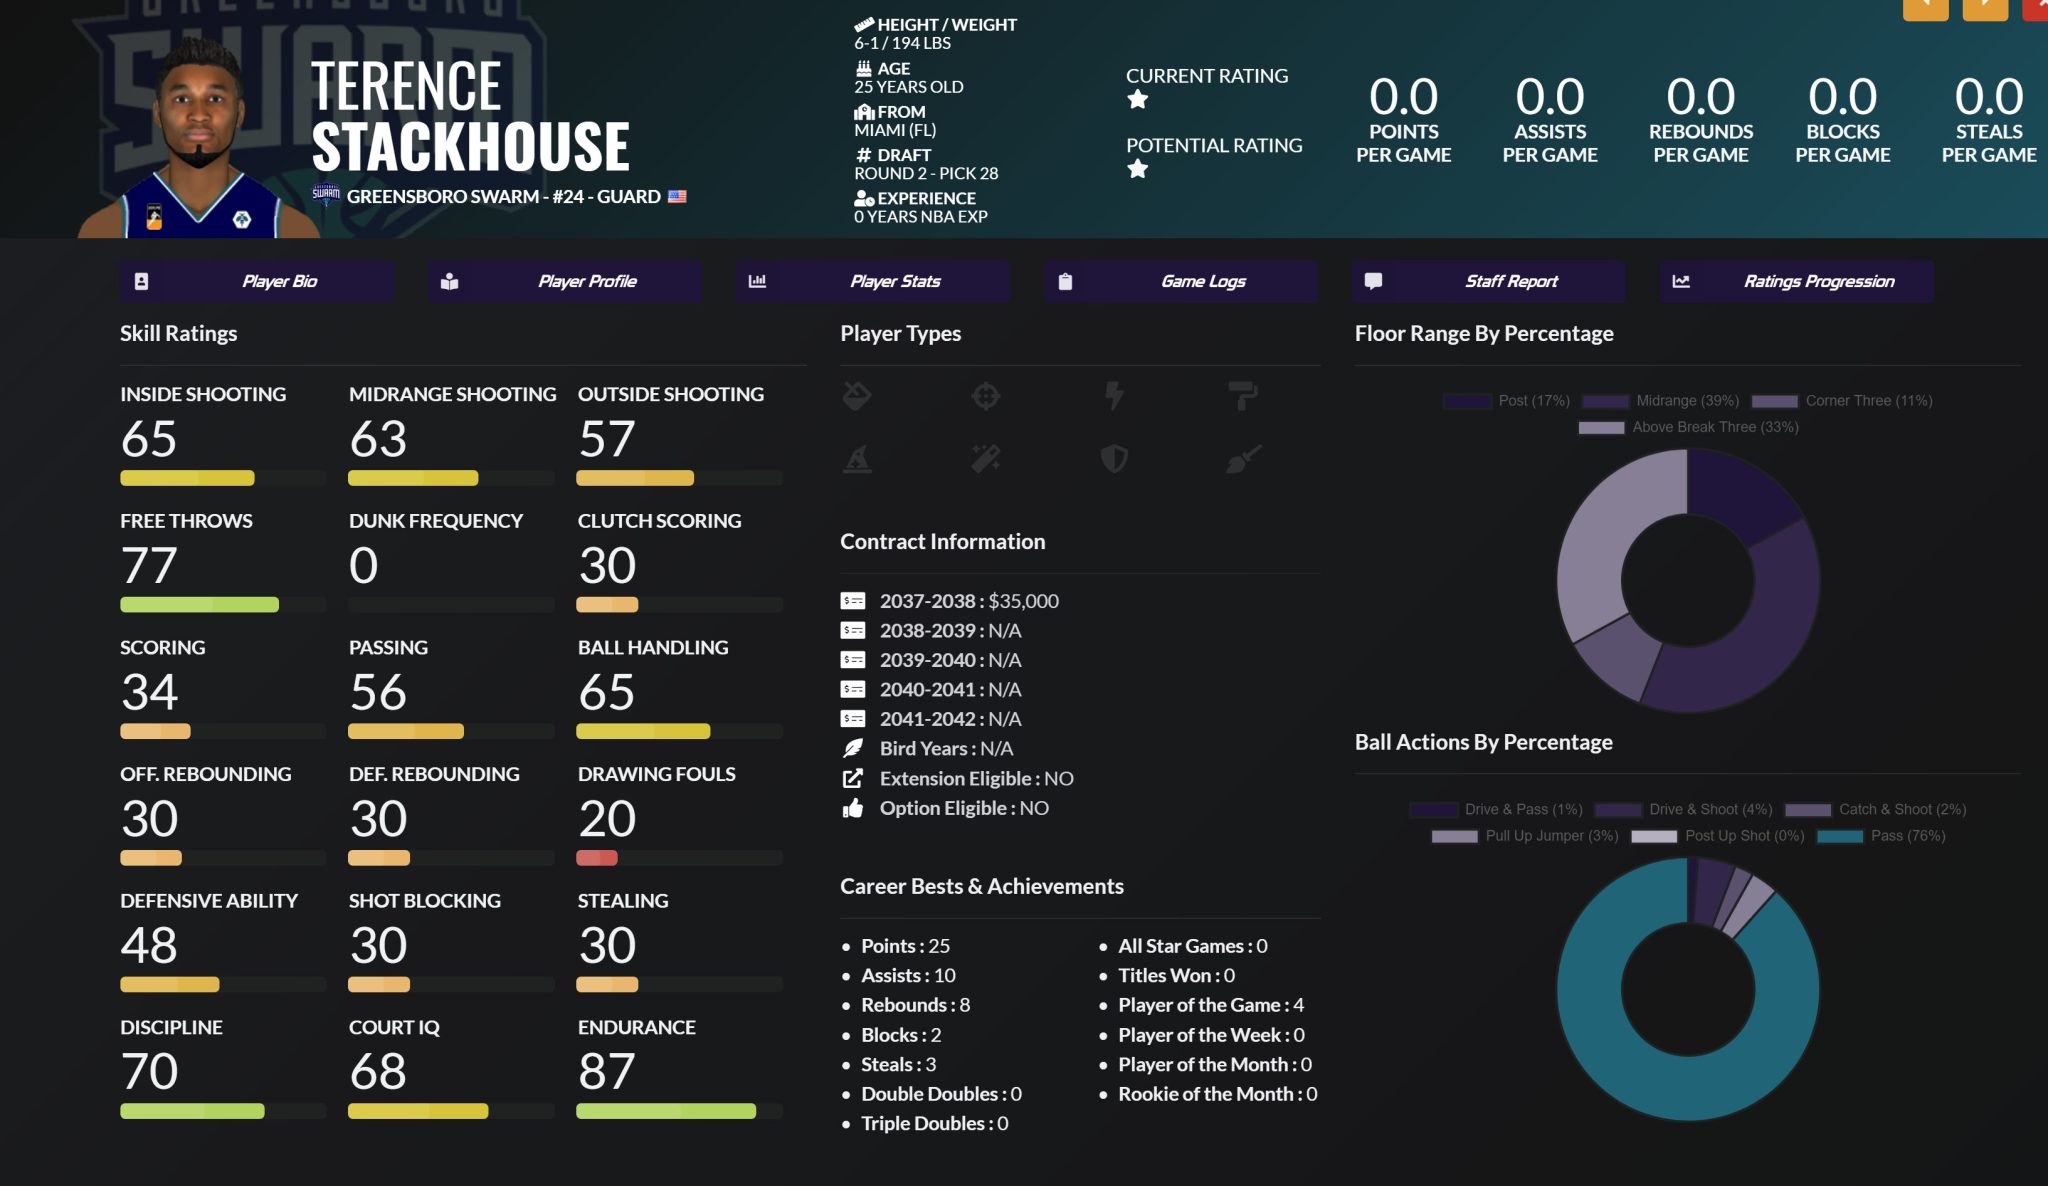Screen dimensions: 2048x1186
Task: Open the Player Bio tab
Action: point(257,282)
